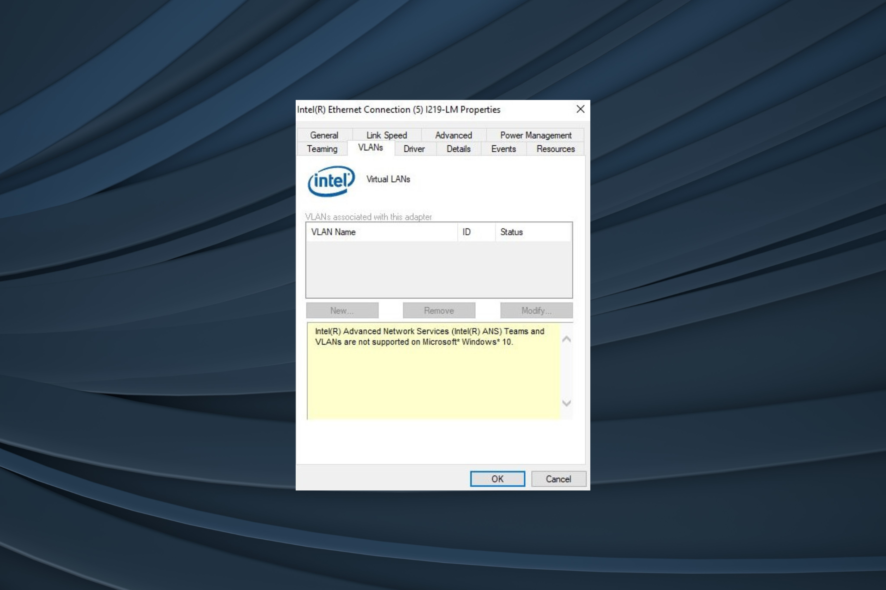Dismiss the dialog with Cancel

click(x=558, y=478)
